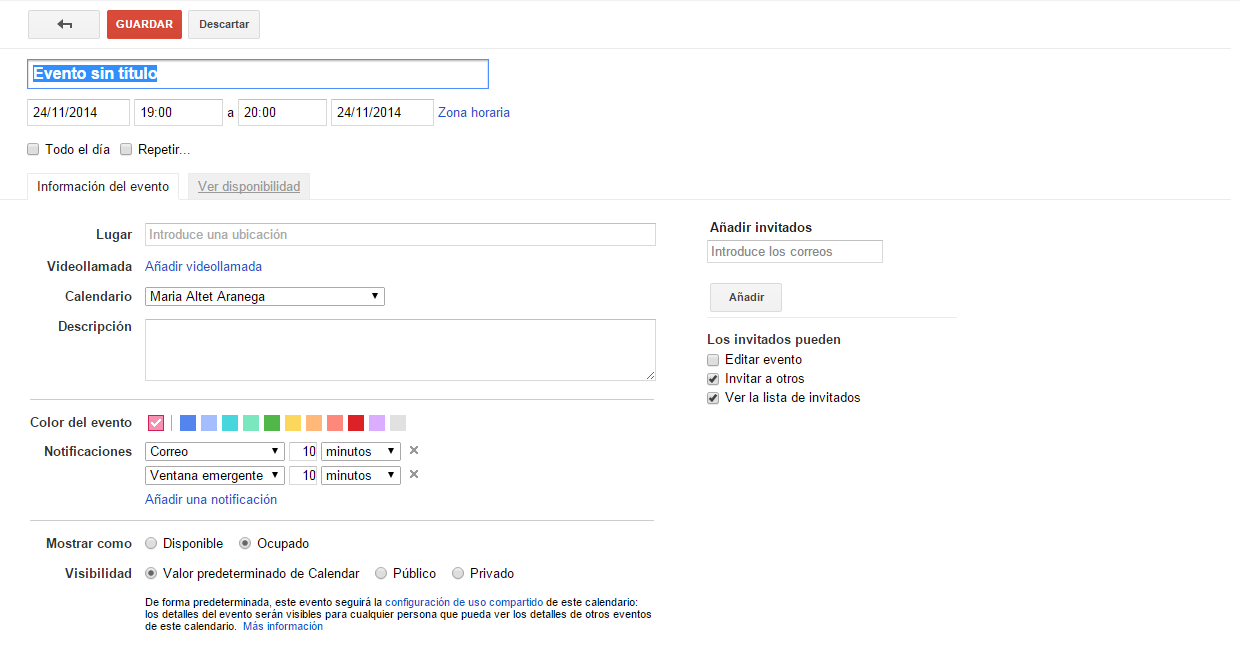Click the back arrow button
The height and width of the screenshot is (656, 1240).
point(64,24)
